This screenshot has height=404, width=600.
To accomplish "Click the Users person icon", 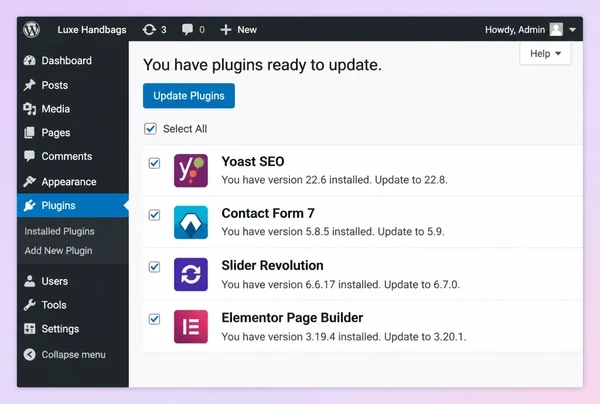I will point(29,281).
